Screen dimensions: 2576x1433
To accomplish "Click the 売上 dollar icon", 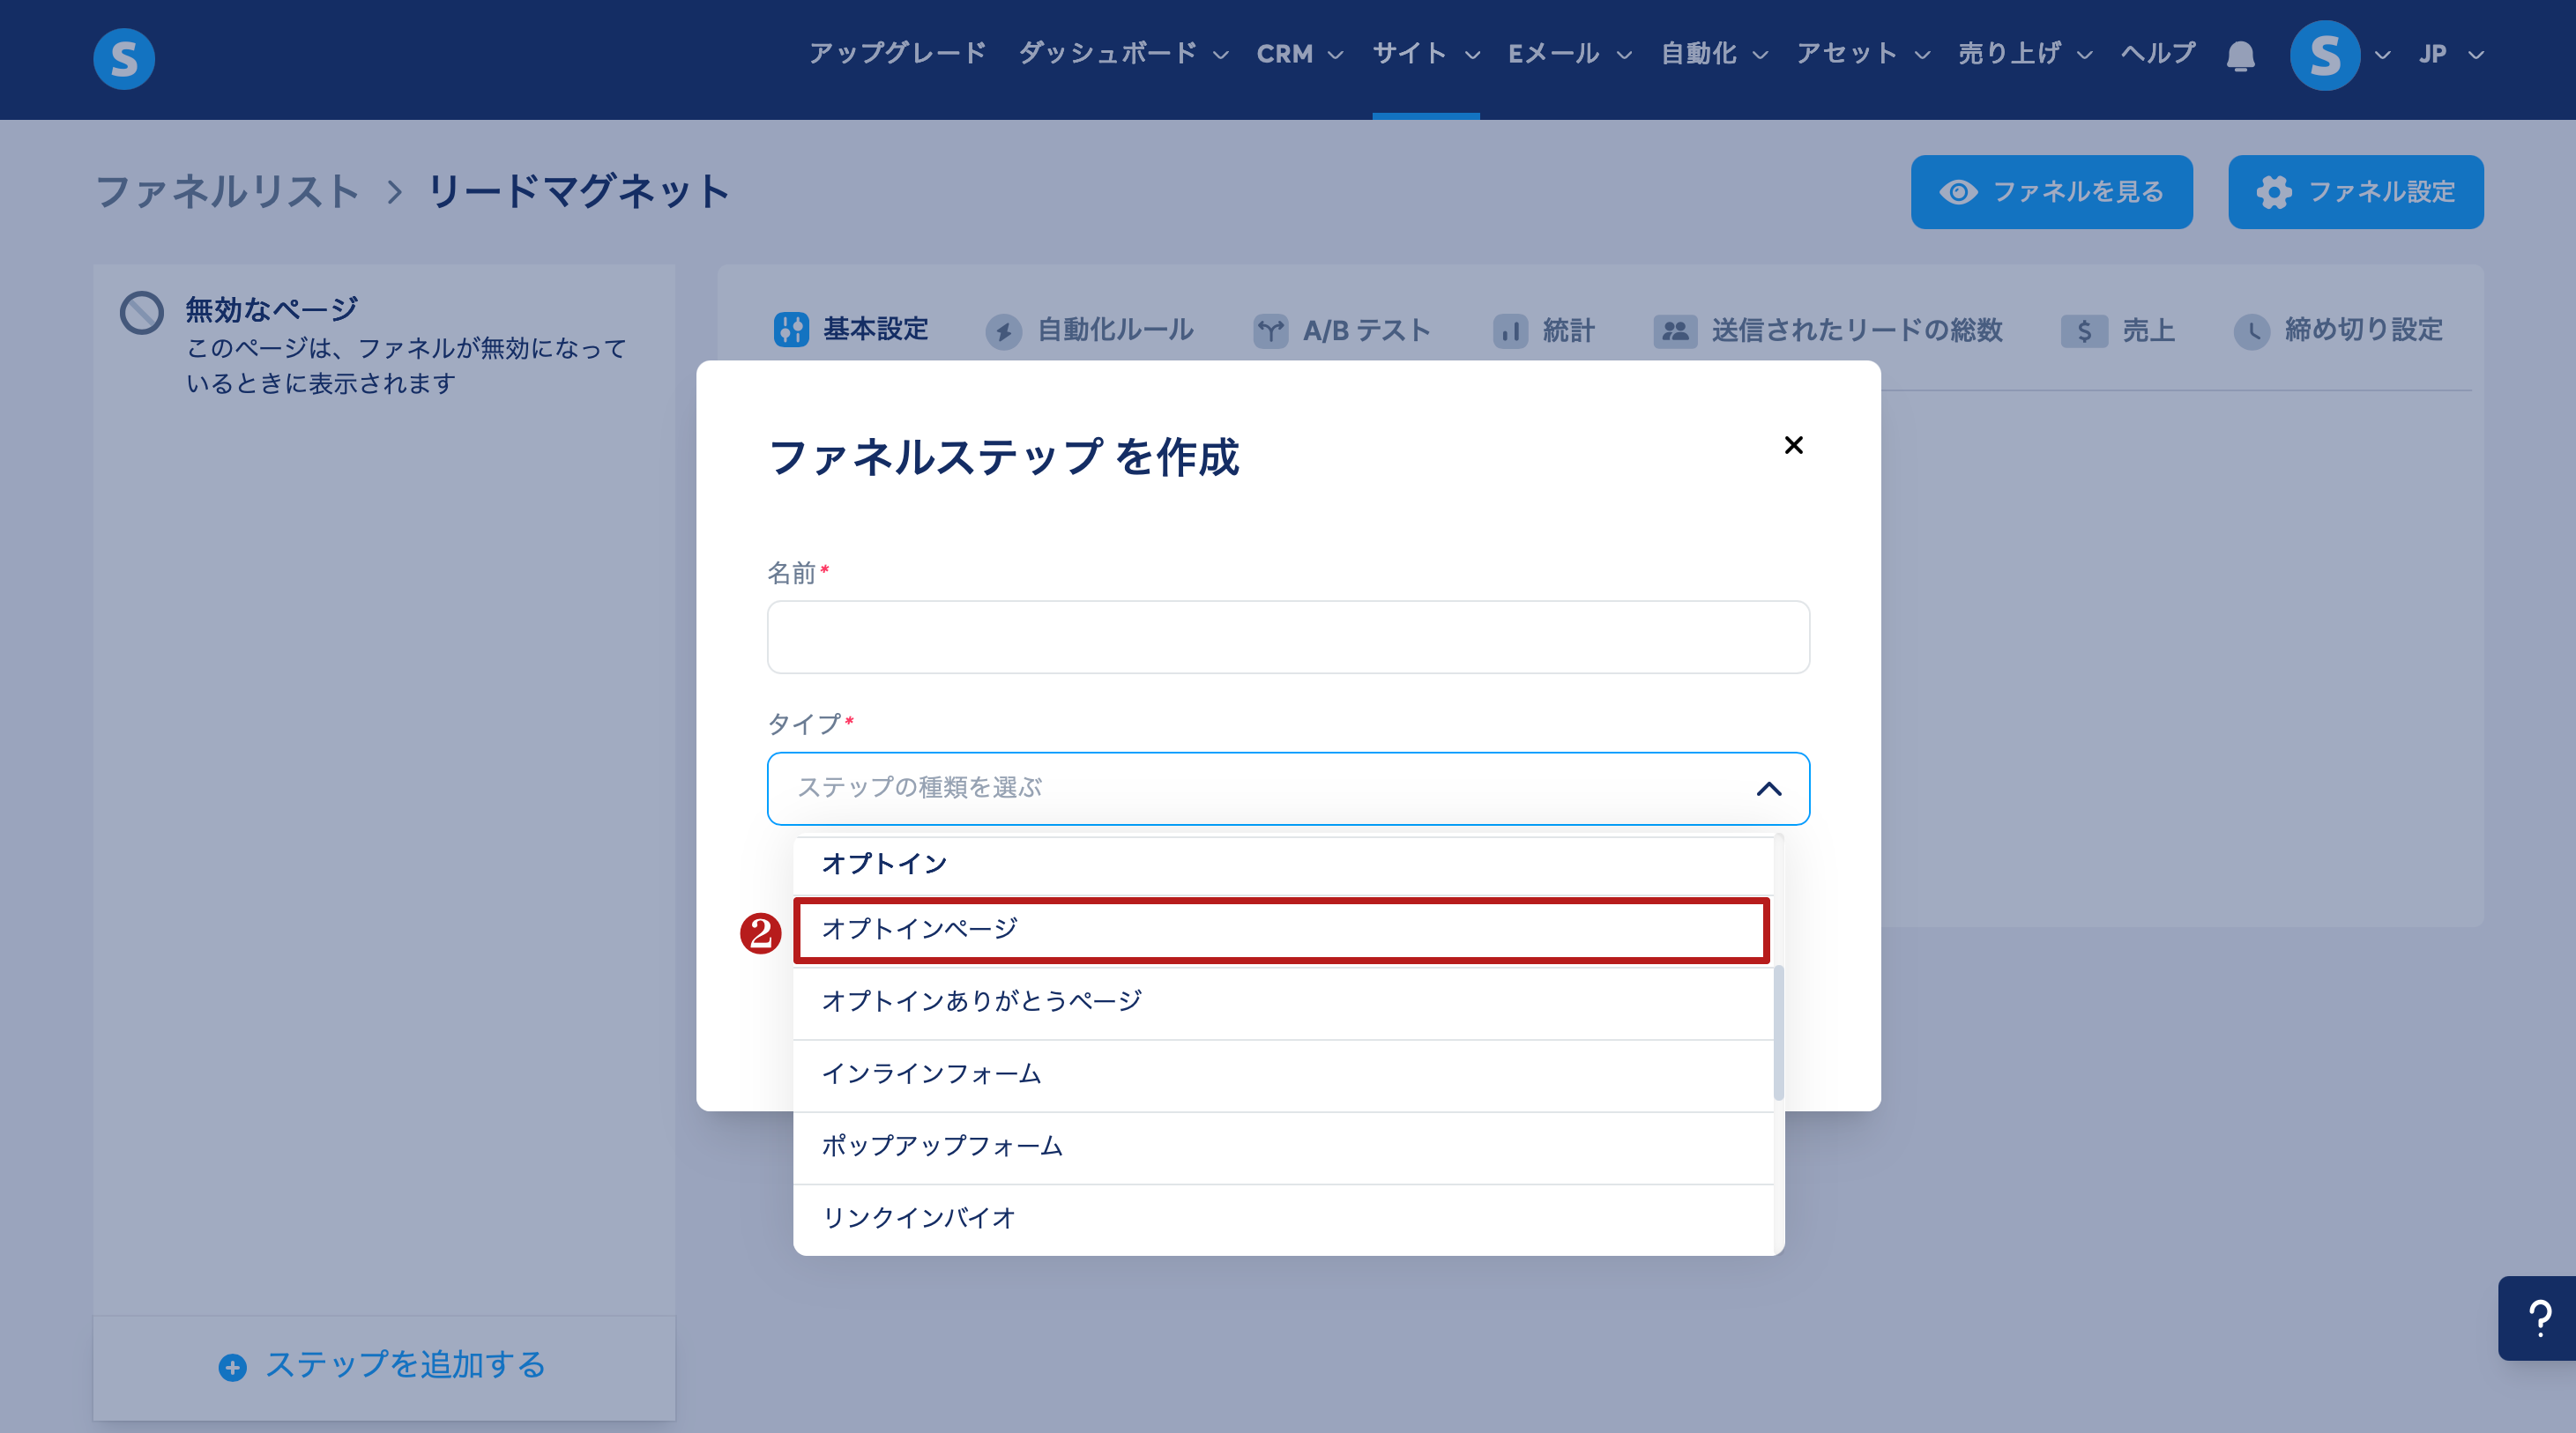I will point(2084,331).
